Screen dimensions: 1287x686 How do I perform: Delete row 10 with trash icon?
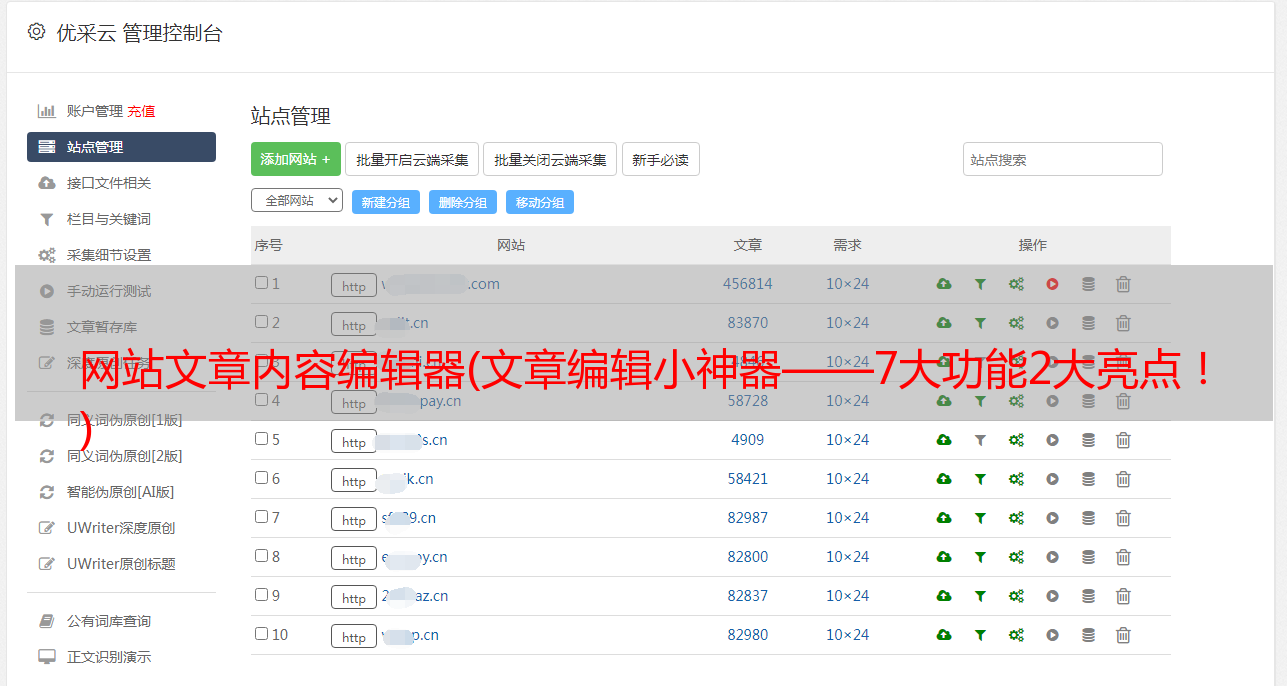(1123, 635)
